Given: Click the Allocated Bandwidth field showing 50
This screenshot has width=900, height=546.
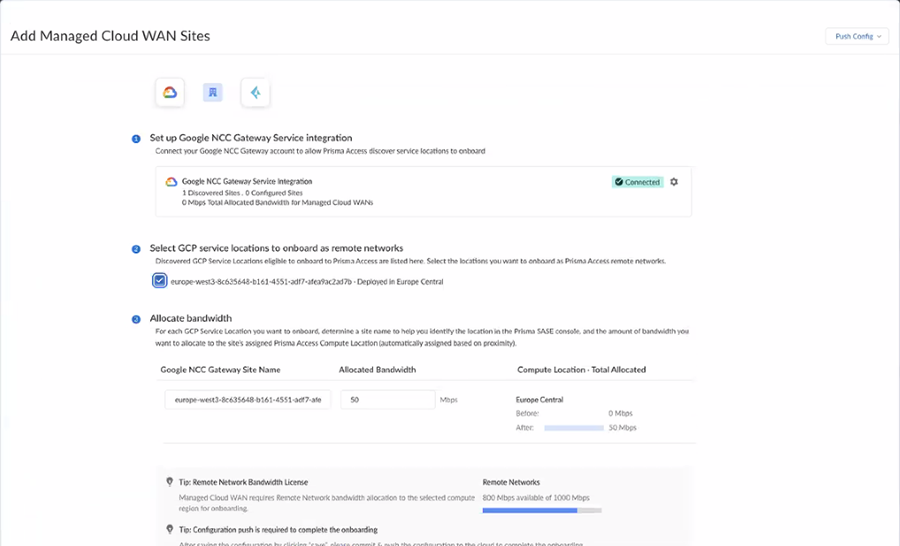Looking at the screenshot, I should (388, 400).
